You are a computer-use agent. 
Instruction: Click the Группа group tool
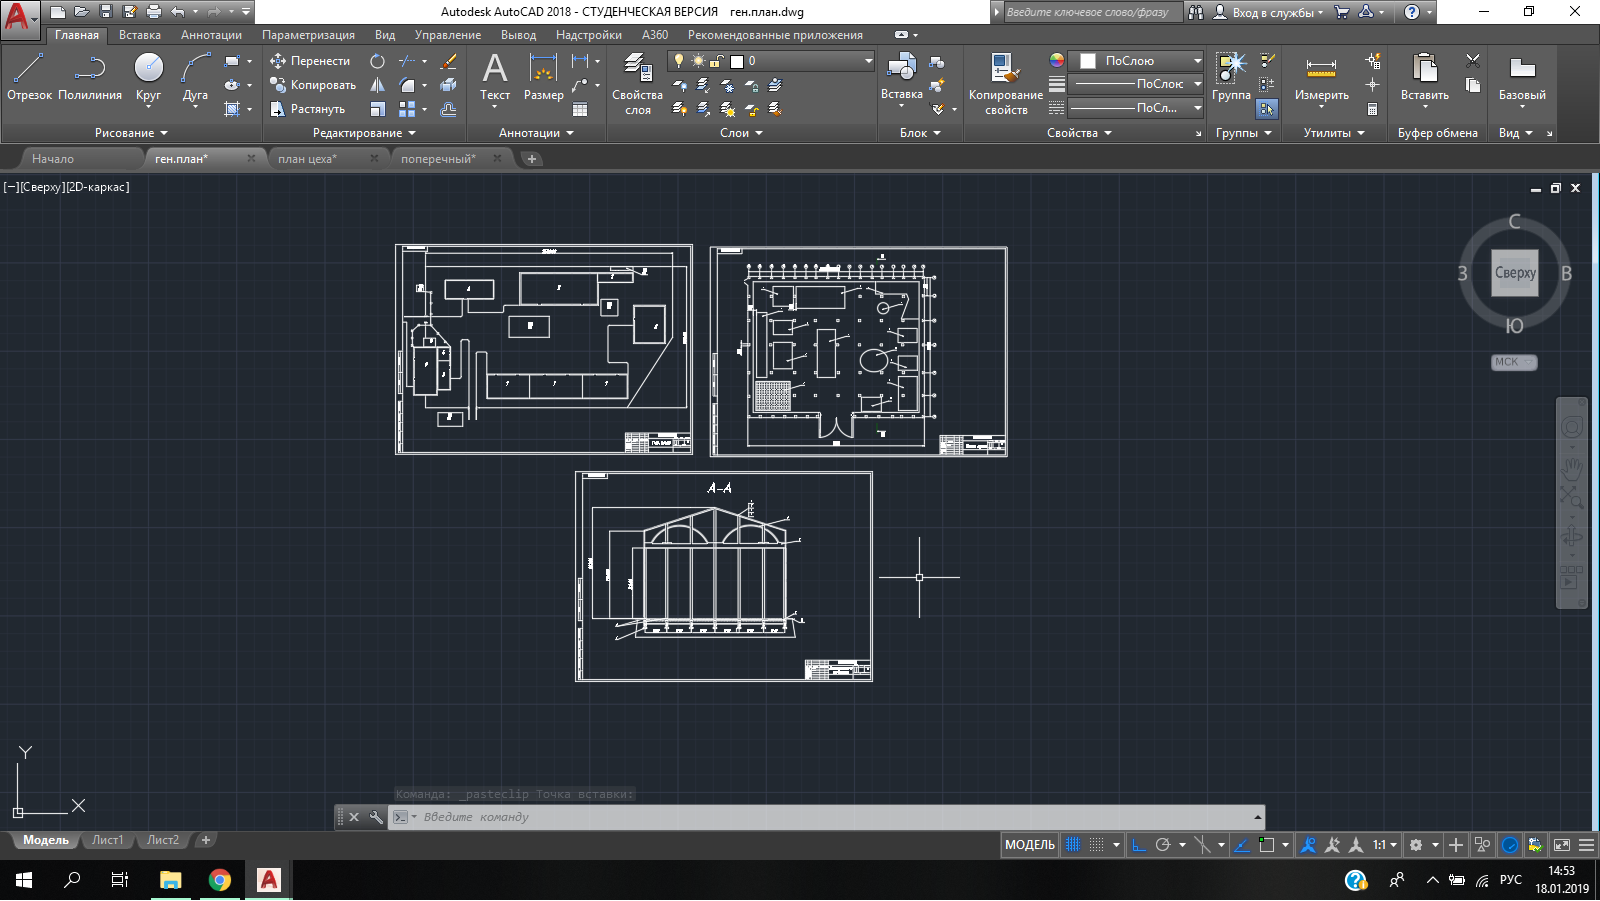[1231, 77]
